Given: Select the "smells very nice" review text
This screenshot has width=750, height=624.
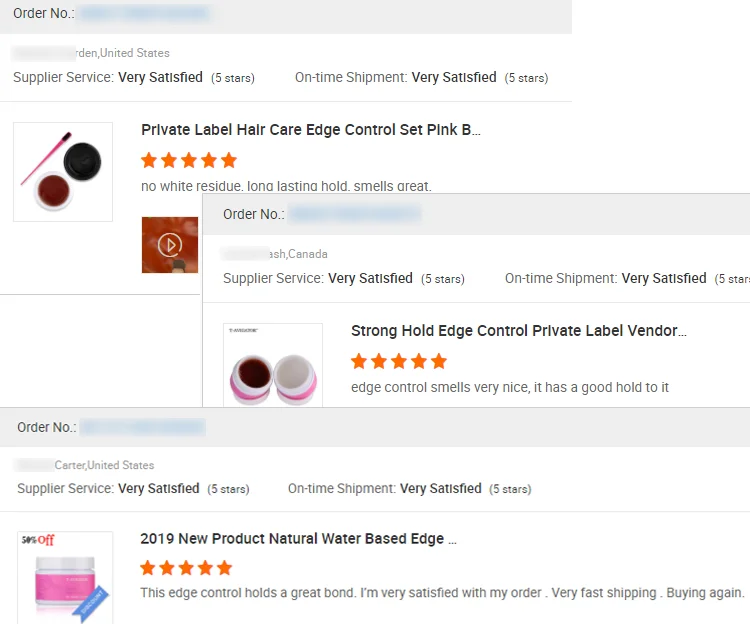Looking at the screenshot, I should [510, 387].
